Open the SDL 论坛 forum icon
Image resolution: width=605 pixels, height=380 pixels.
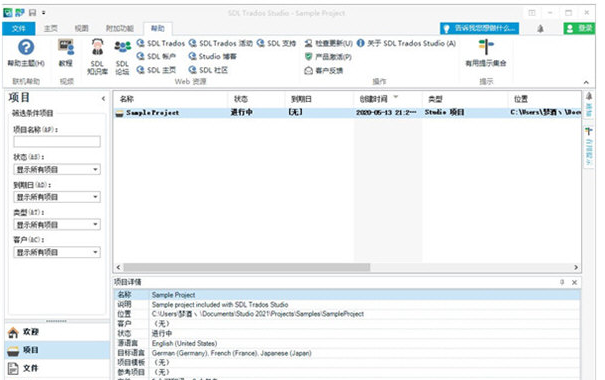tap(122, 57)
